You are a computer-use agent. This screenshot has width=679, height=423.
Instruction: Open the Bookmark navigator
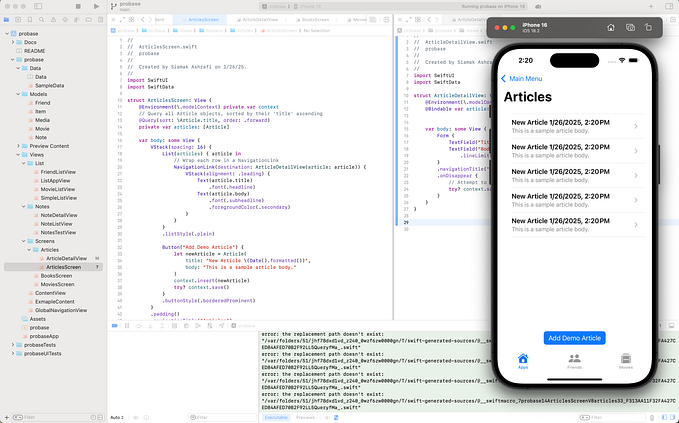29,19
